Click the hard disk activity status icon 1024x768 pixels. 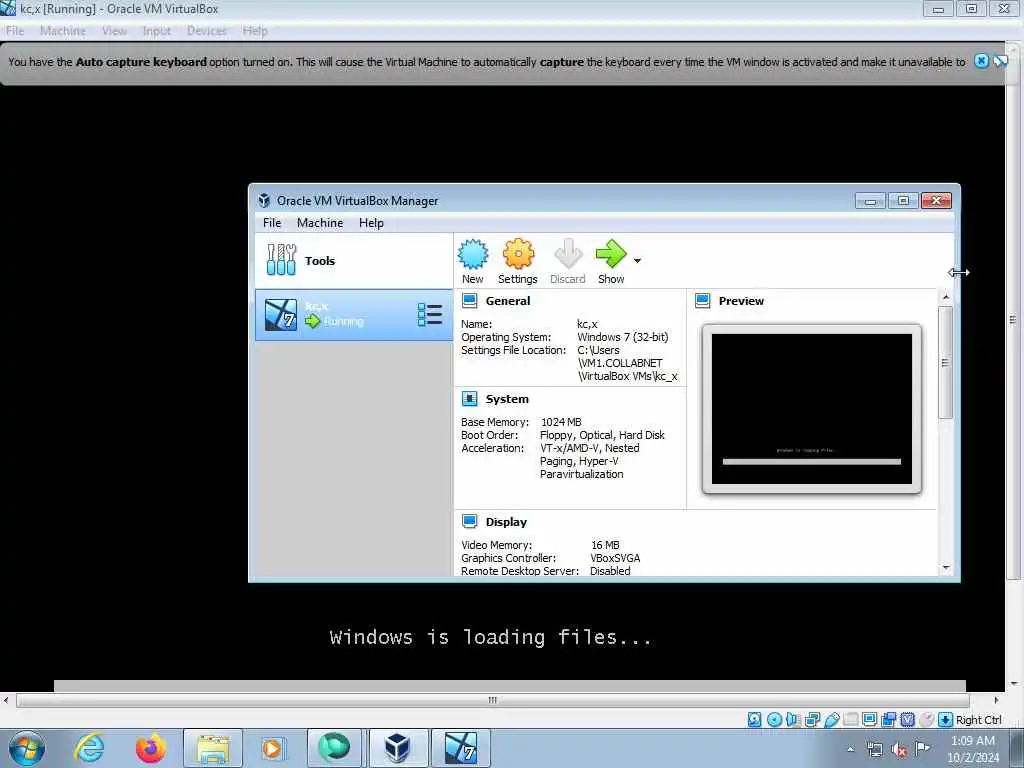[754, 720]
